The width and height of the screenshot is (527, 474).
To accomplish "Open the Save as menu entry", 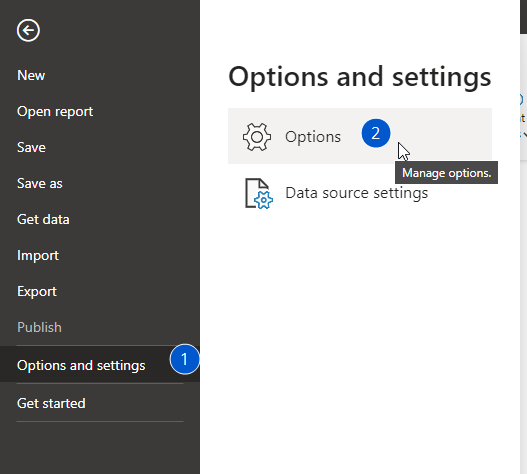I will pos(40,184).
